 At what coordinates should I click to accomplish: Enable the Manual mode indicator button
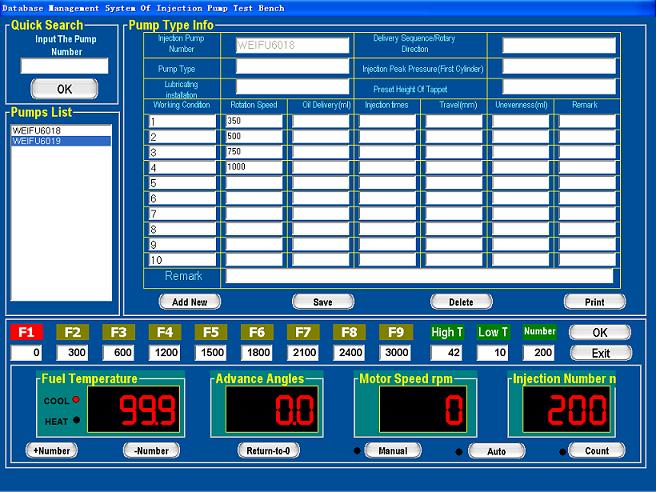pyautogui.click(x=393, y=450)
